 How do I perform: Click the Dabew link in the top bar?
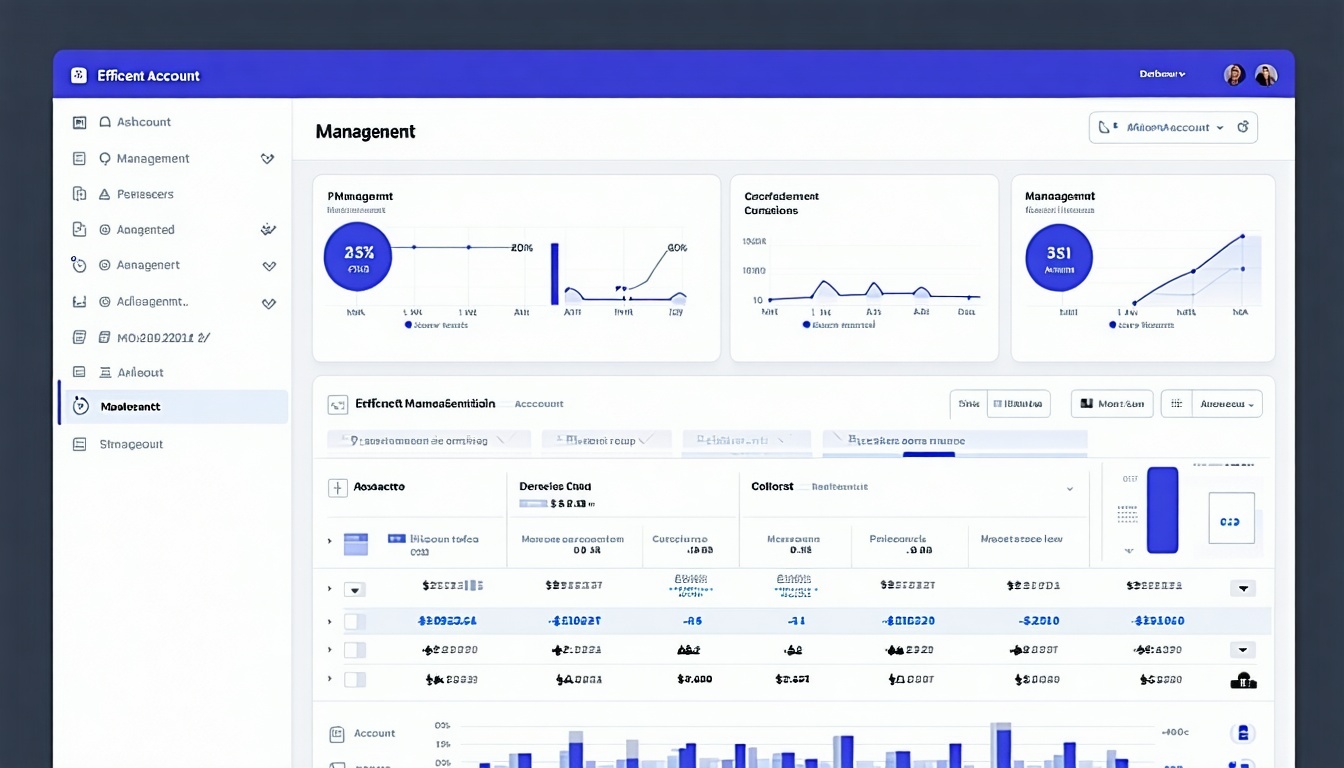coord(1161,74)
